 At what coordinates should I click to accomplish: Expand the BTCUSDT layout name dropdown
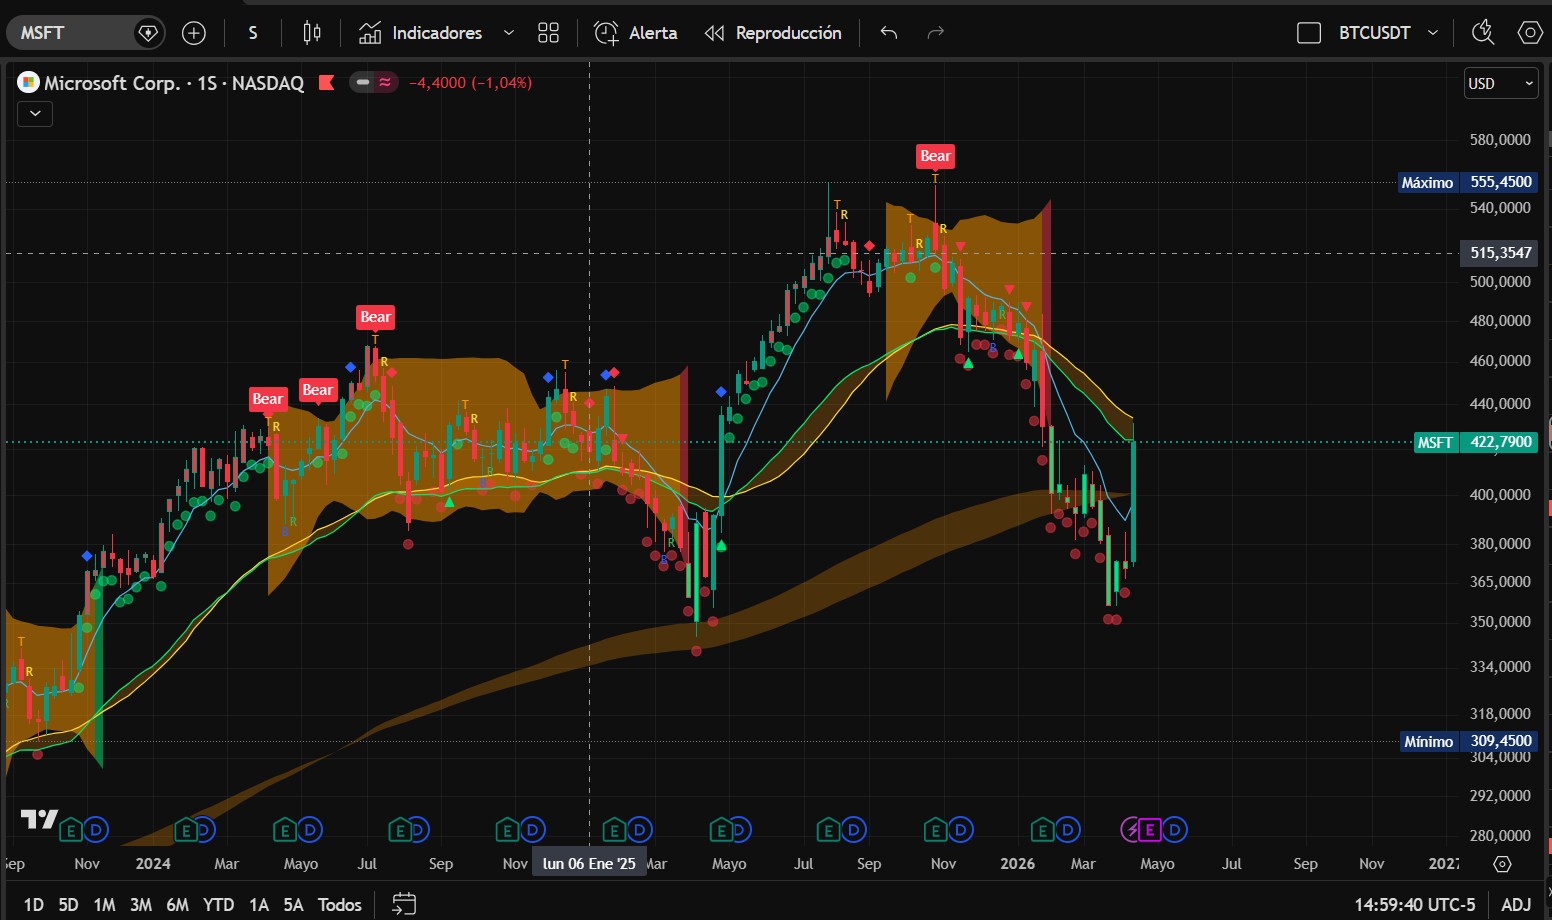click(1433, 33)
